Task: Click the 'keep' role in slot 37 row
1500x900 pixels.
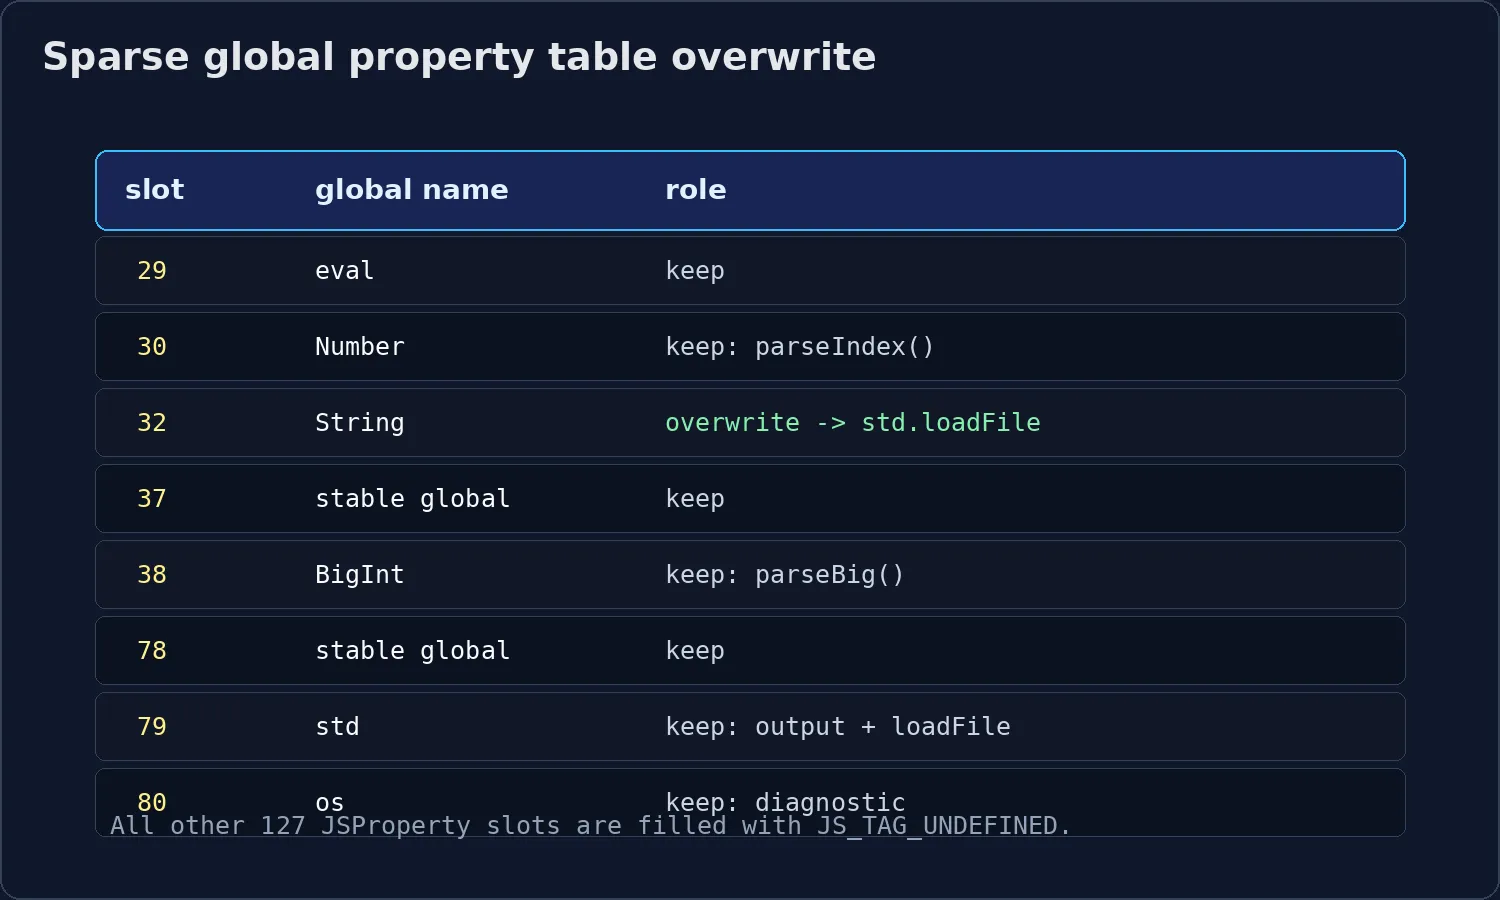Action: [695, 499]
